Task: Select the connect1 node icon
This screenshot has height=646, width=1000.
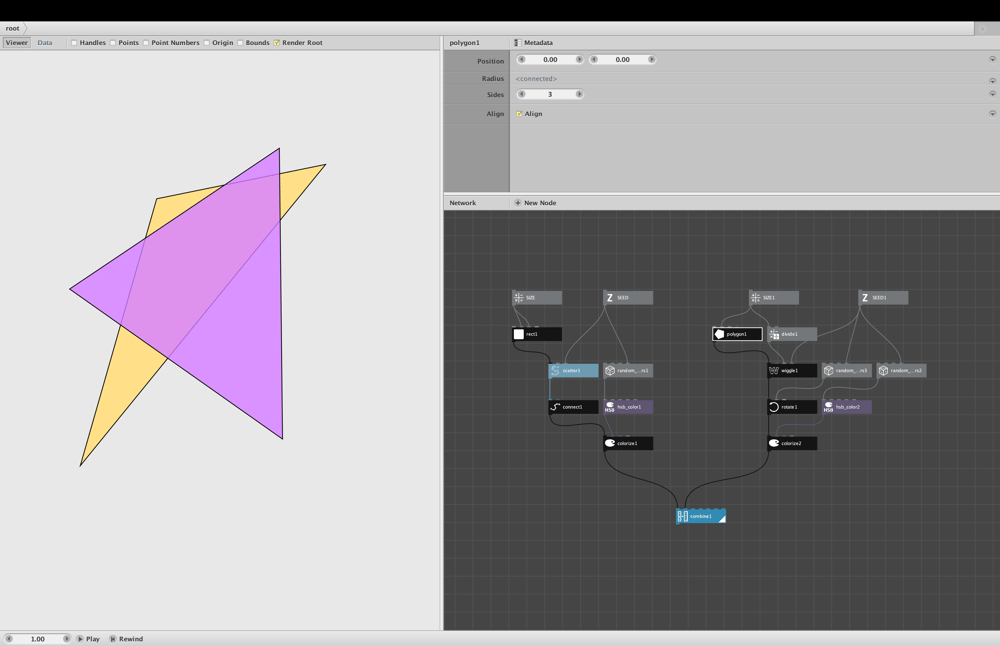Action: tap(555, 407)
